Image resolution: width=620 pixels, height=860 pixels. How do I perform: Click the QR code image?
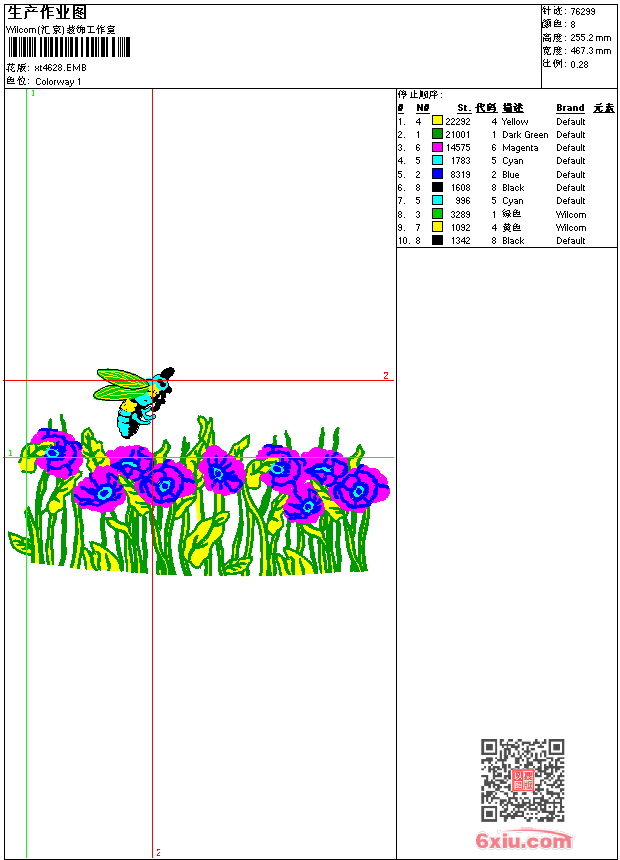click(x=523, y=780)
